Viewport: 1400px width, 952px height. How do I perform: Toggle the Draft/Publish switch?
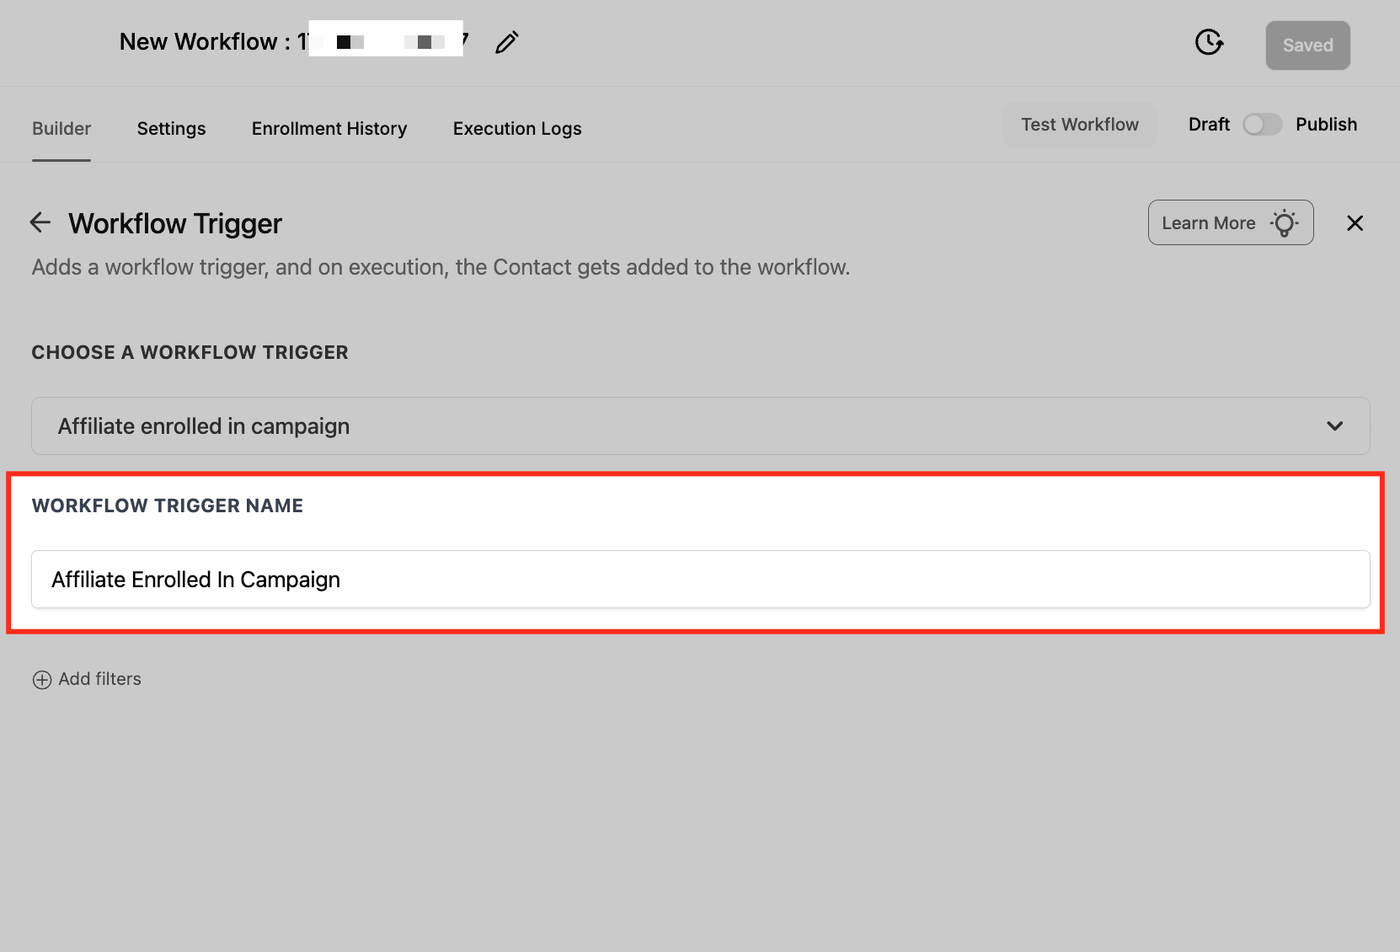(1262, 125)
